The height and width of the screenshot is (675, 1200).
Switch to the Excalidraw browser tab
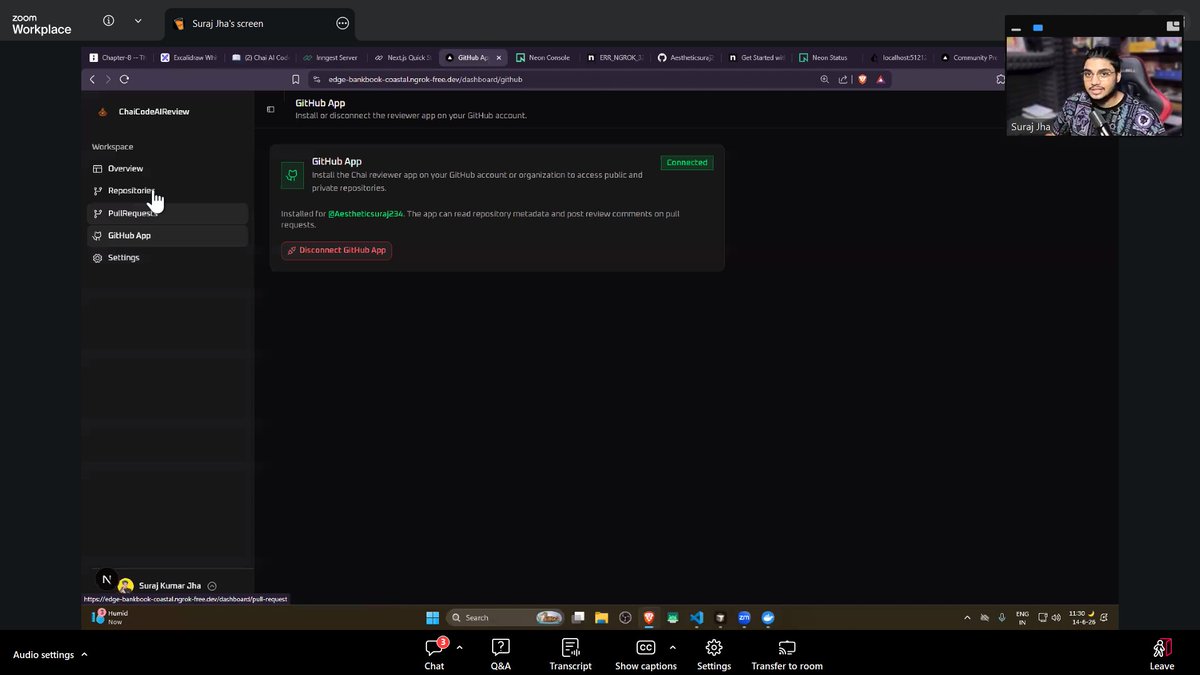189,58
